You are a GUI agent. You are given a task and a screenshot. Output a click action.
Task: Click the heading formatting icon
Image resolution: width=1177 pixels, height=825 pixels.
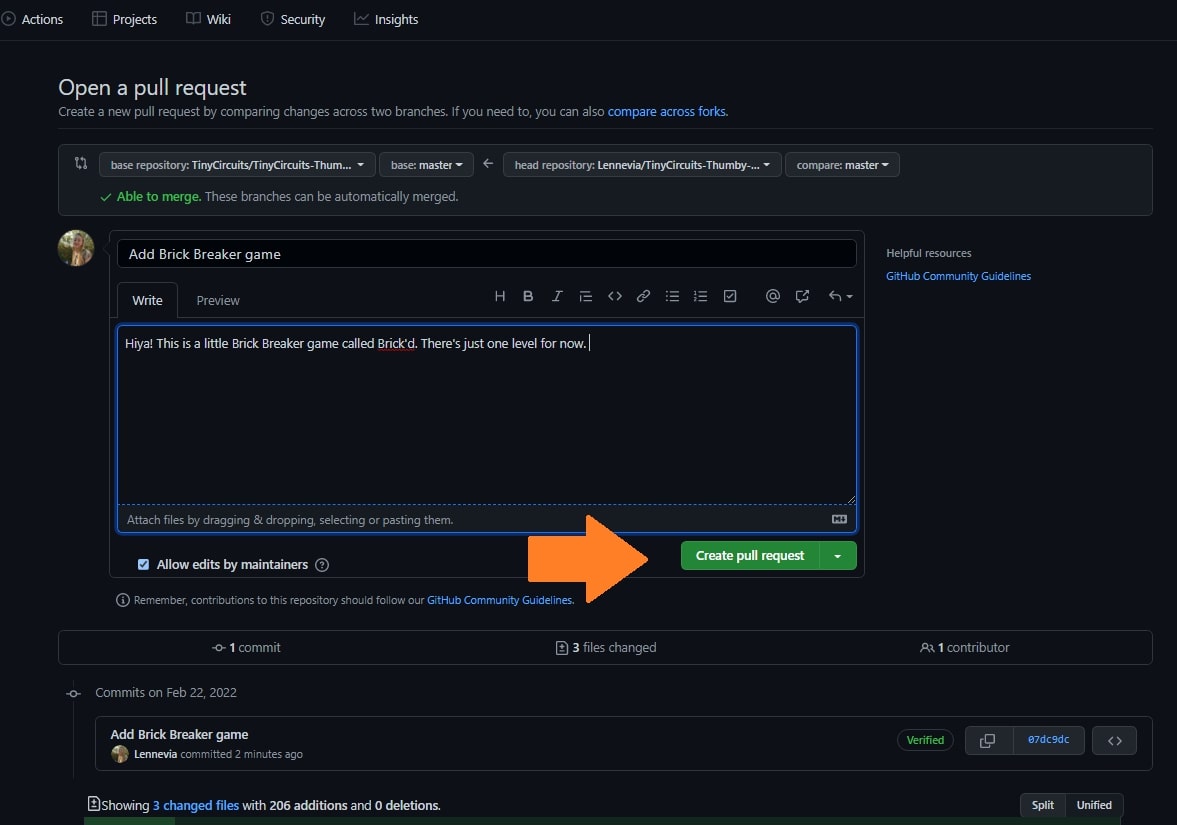pos(500,296)
